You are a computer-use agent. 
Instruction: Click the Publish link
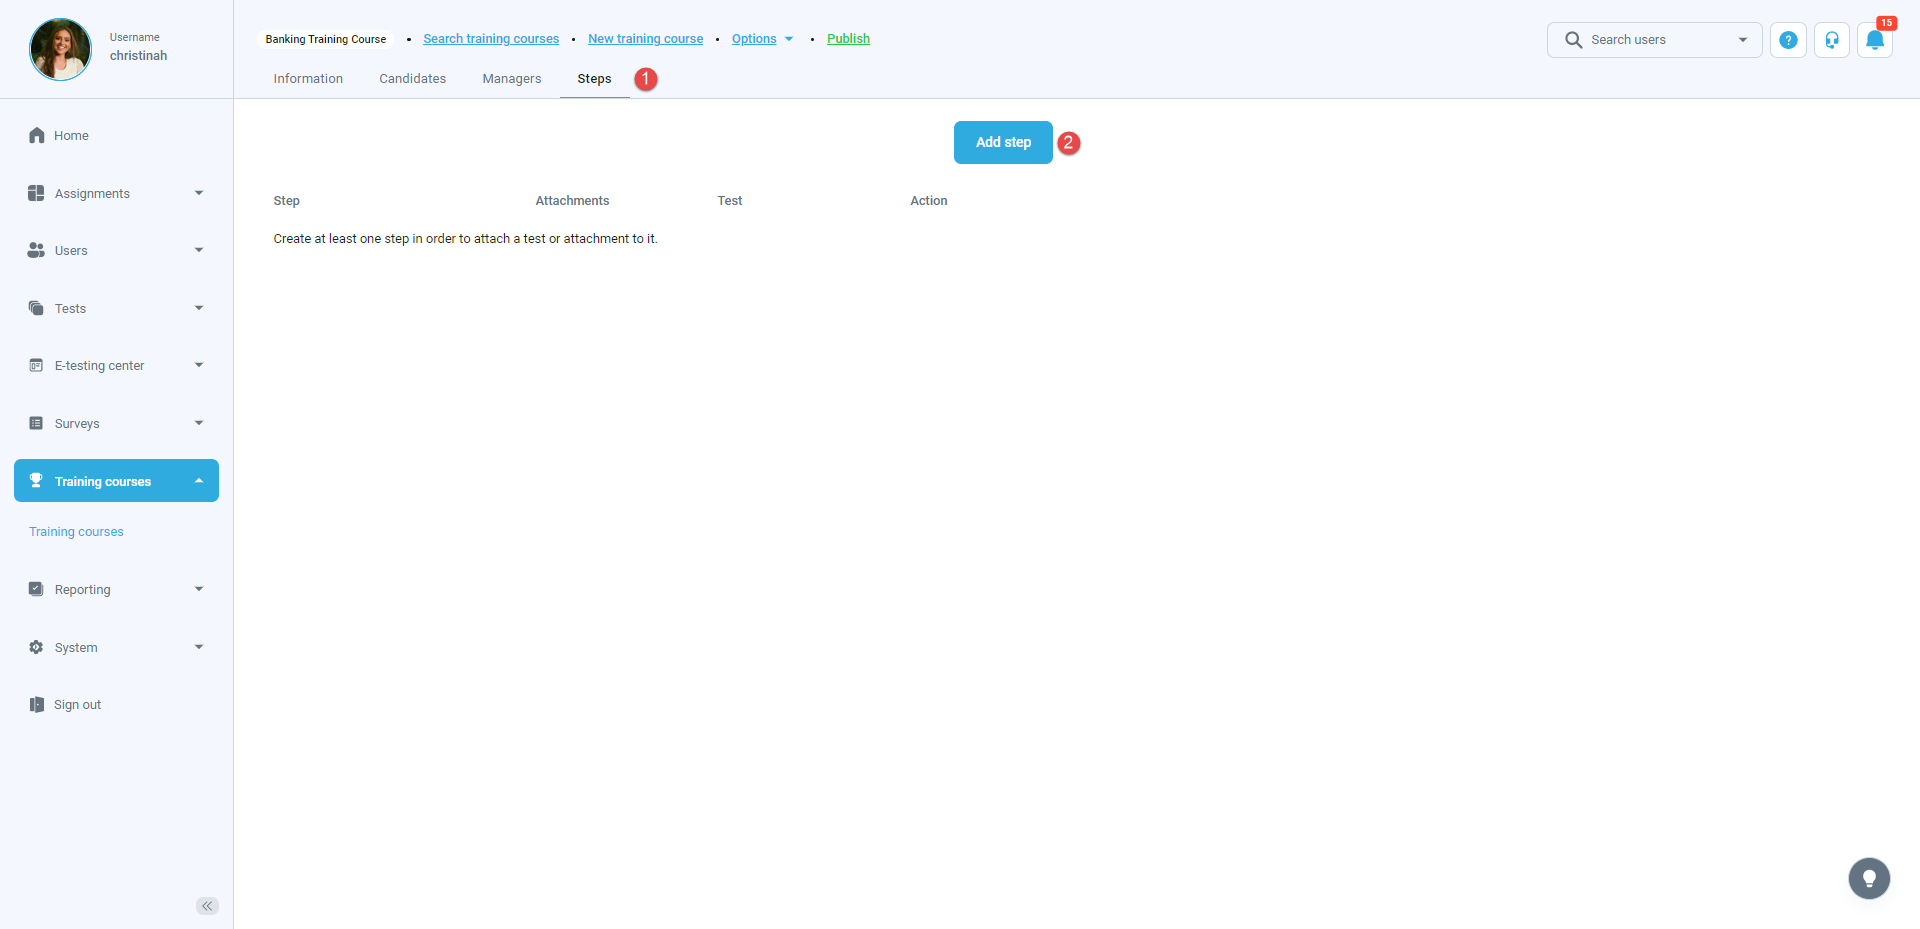pos(848,39)
